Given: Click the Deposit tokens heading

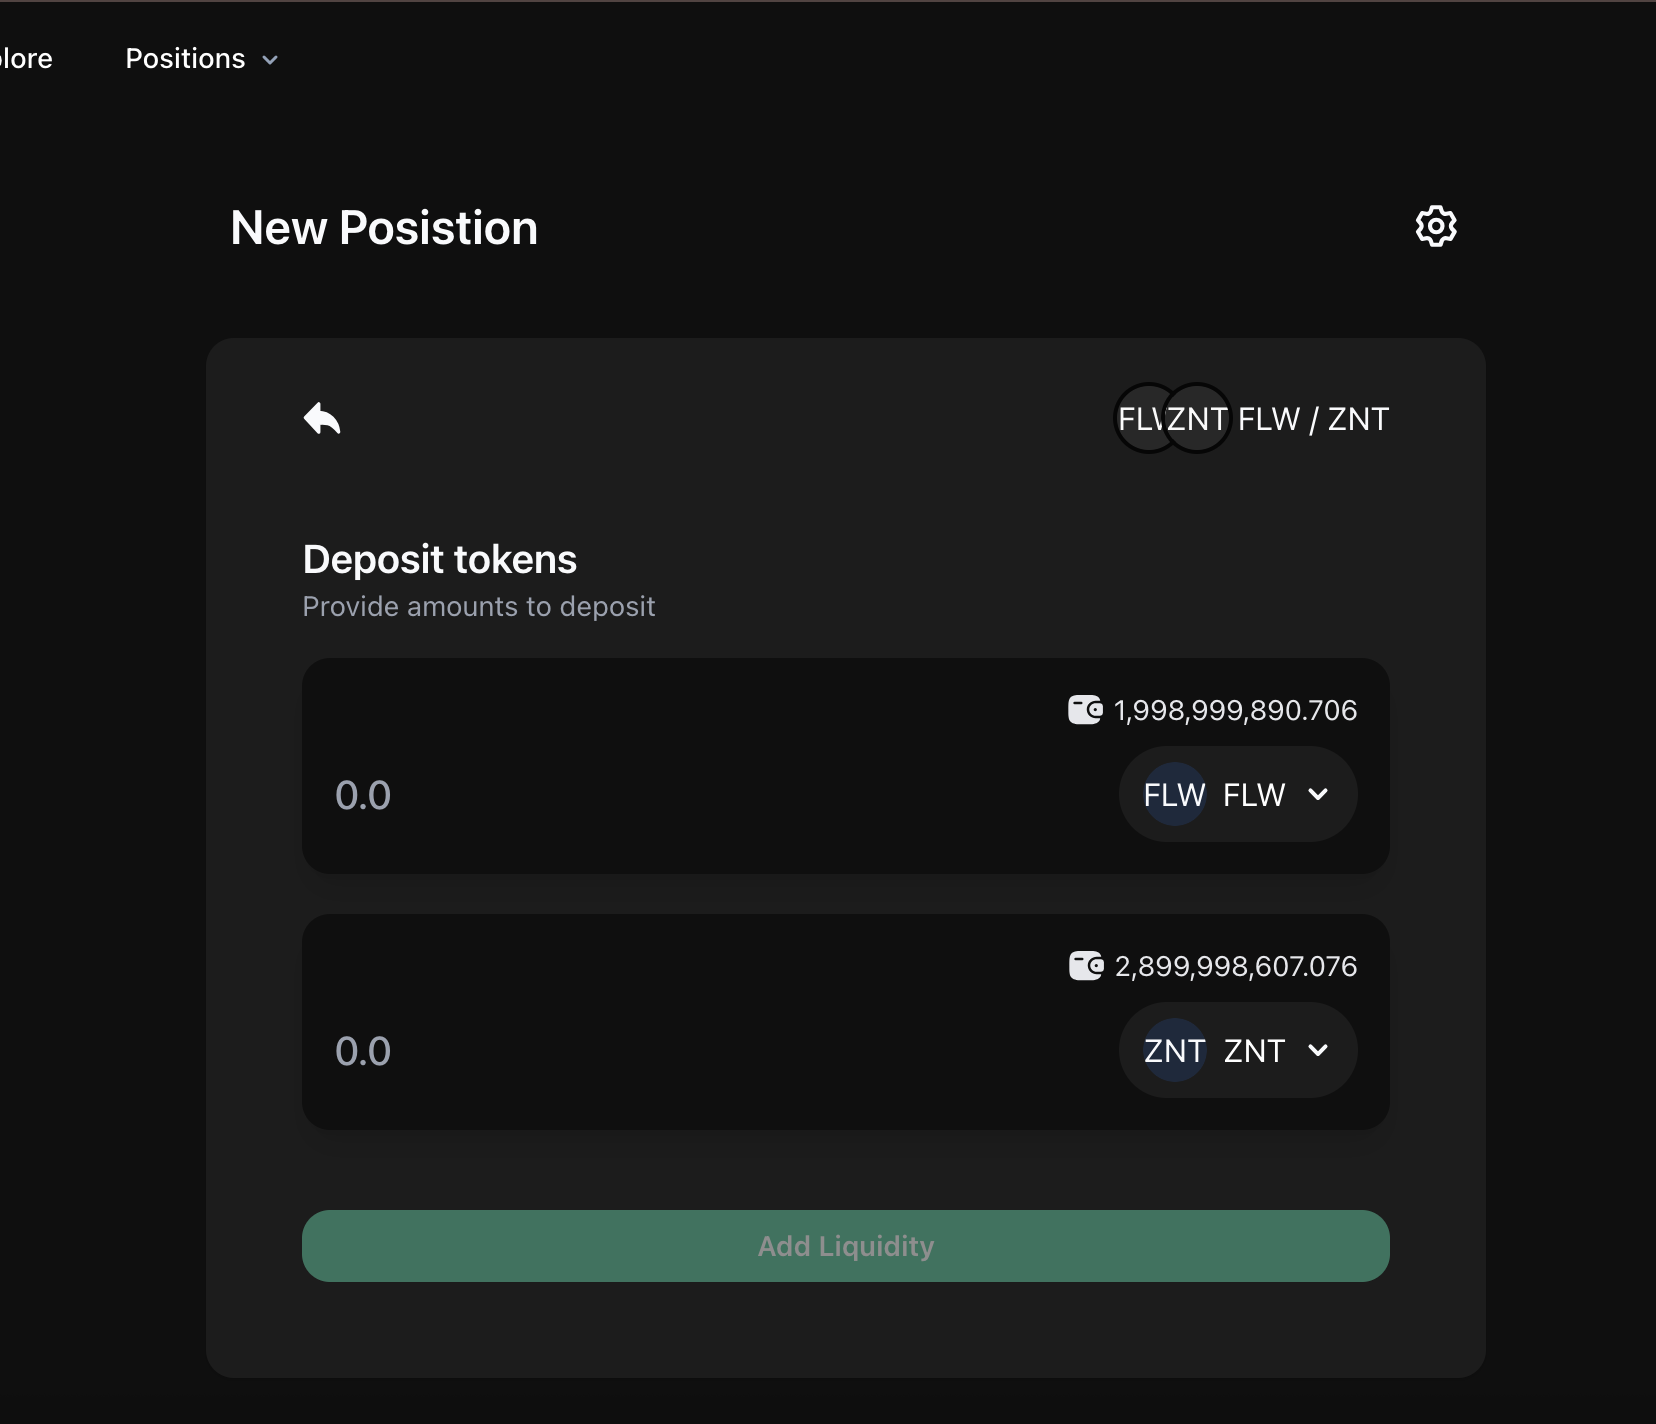Looking at the screenshot, I should pyautogui.click(x=440, y=560).
